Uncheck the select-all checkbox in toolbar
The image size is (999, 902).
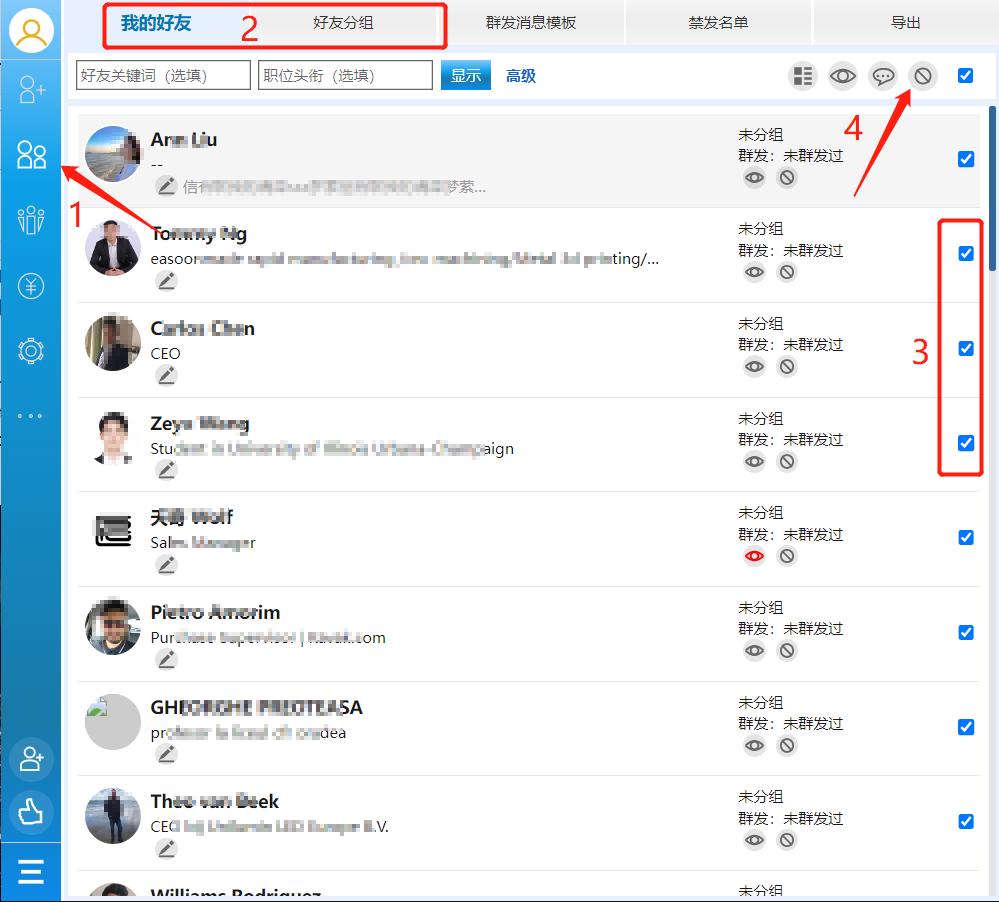click(965, 75)
